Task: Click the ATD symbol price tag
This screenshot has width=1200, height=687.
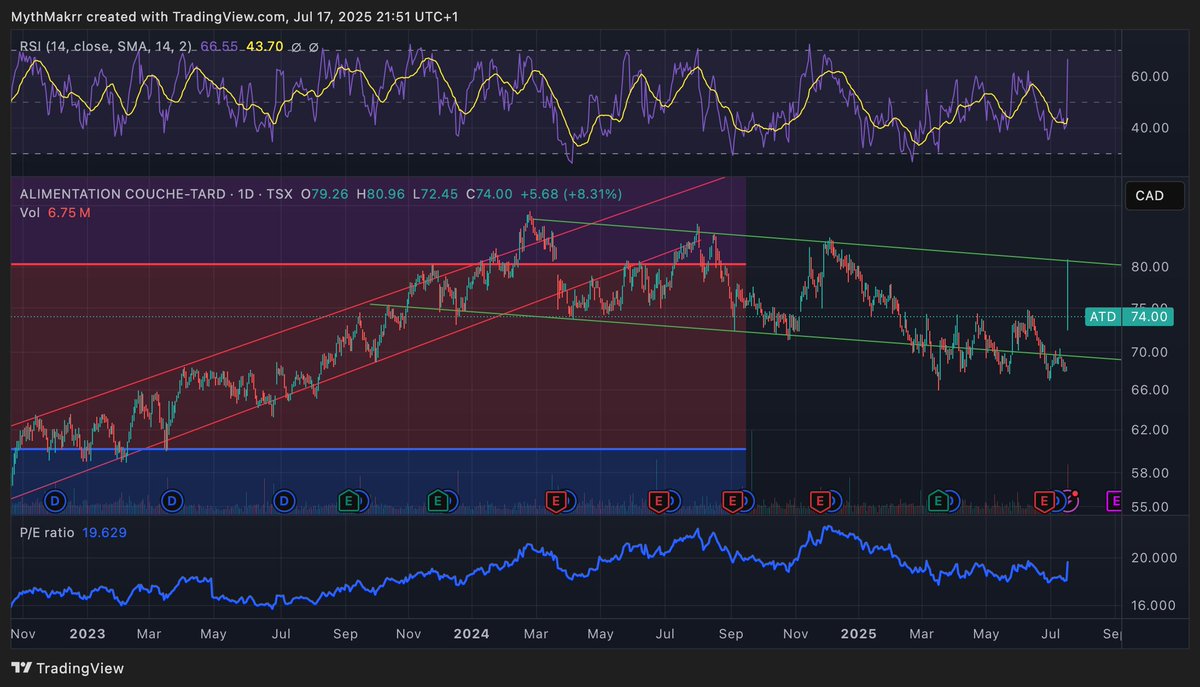Action: (x=1102, y=316)
